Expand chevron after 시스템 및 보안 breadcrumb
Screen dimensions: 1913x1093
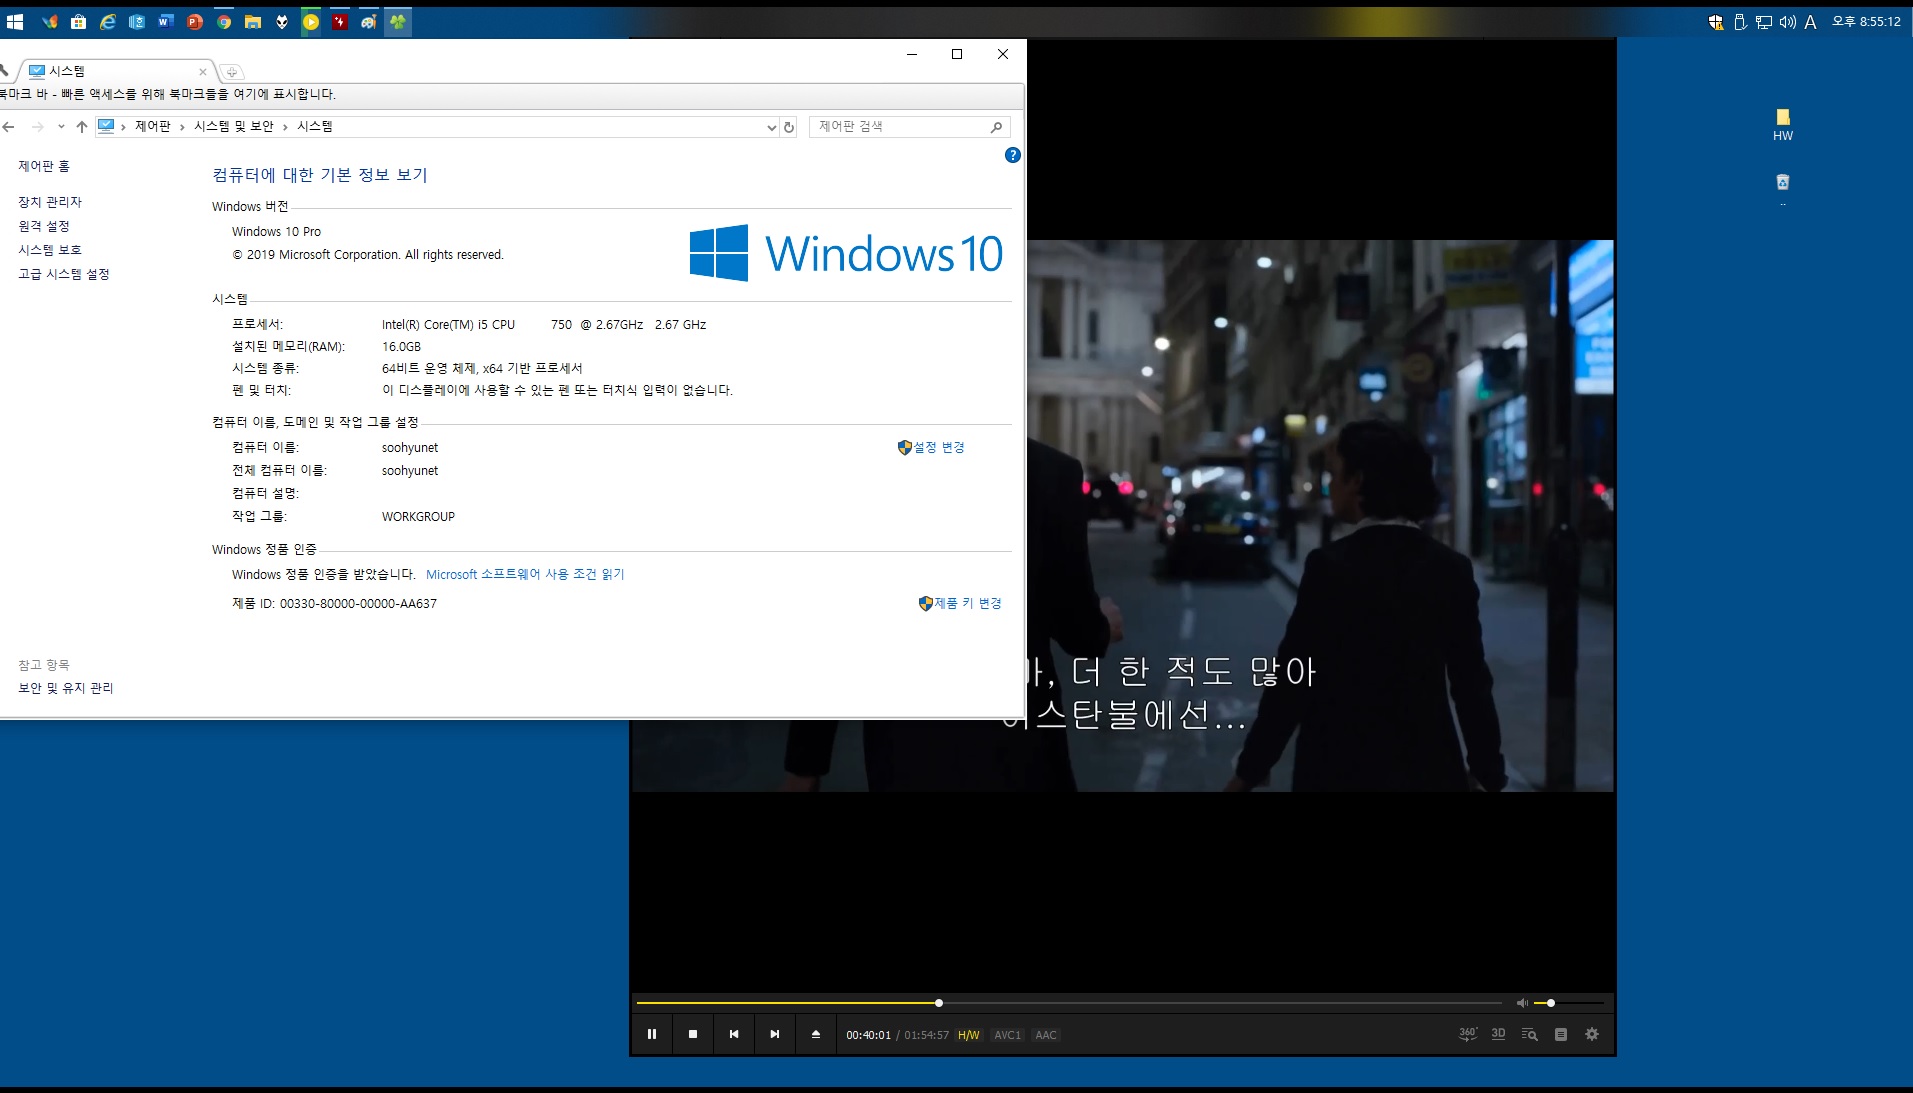285,127
